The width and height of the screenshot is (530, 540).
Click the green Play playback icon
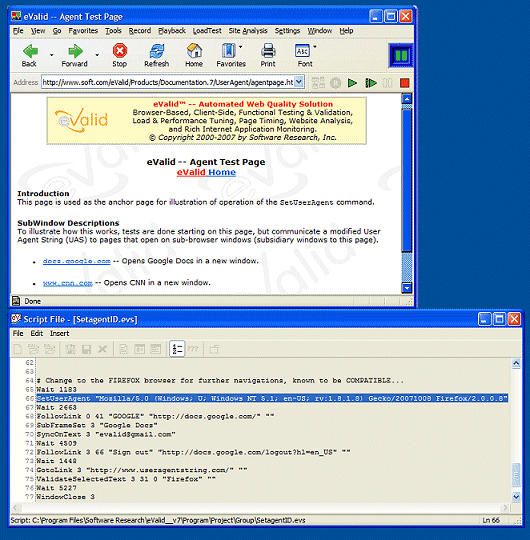coord(352,83)
